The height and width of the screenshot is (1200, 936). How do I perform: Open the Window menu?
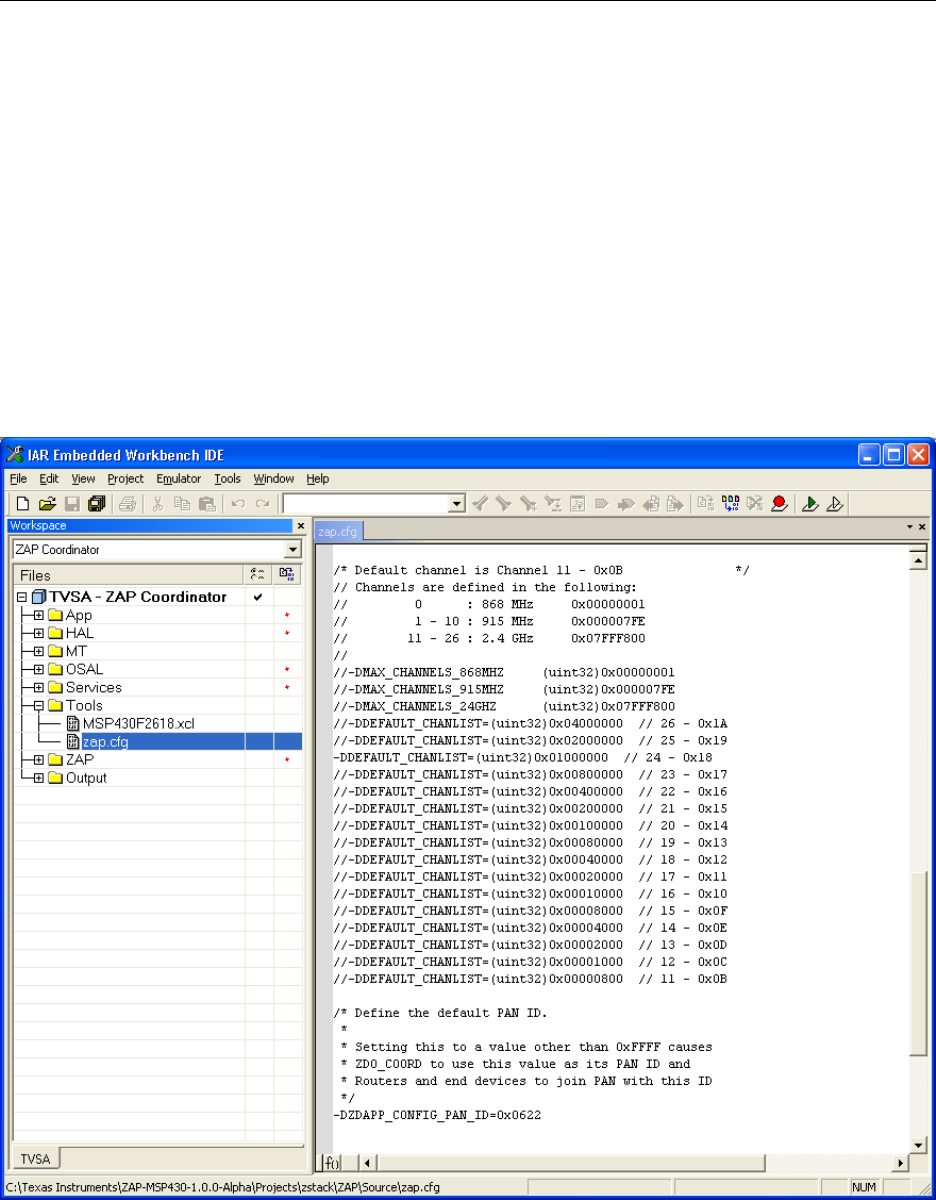click(x=274, y=479)
